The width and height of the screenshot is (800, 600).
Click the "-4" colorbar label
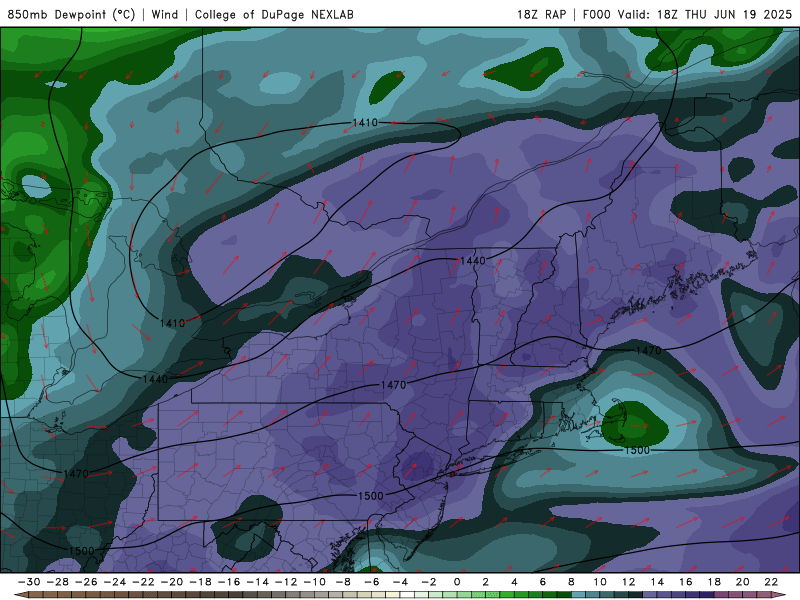(400, 582)
